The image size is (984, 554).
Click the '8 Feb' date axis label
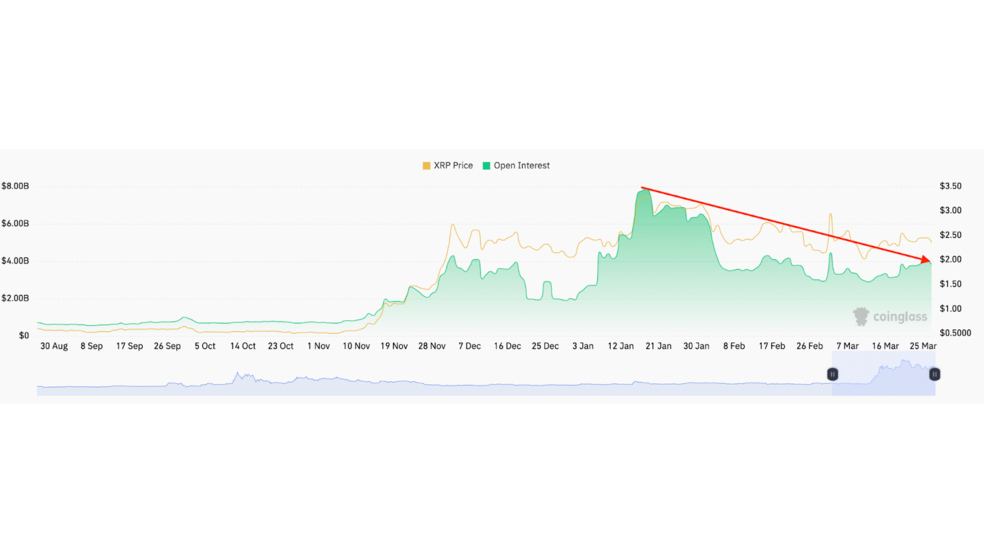point(734,346)
